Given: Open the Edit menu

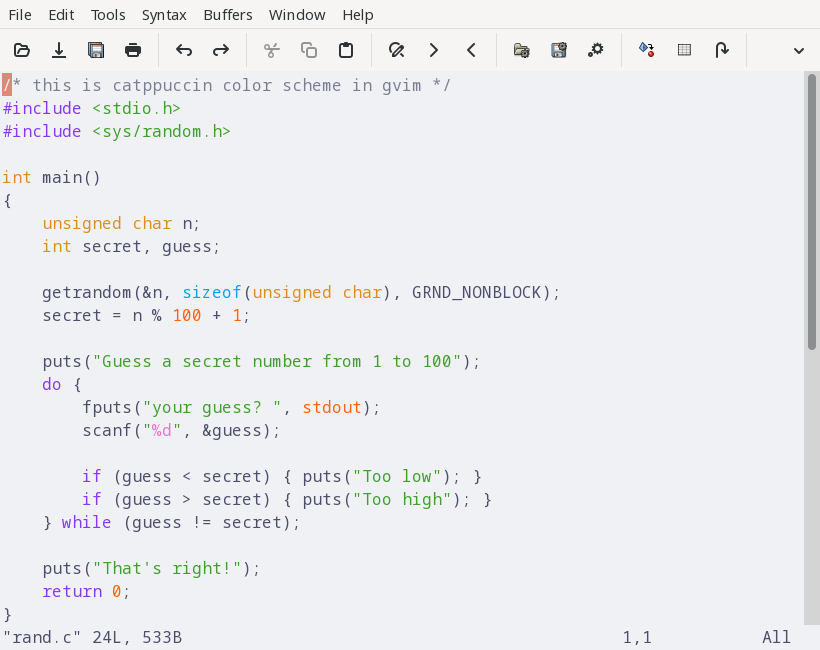Looking at the screenshot, I should click(x=61, y=15).
